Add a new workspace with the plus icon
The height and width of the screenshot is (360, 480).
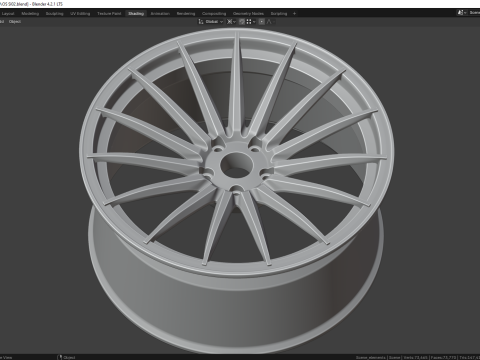pos(294,14)
